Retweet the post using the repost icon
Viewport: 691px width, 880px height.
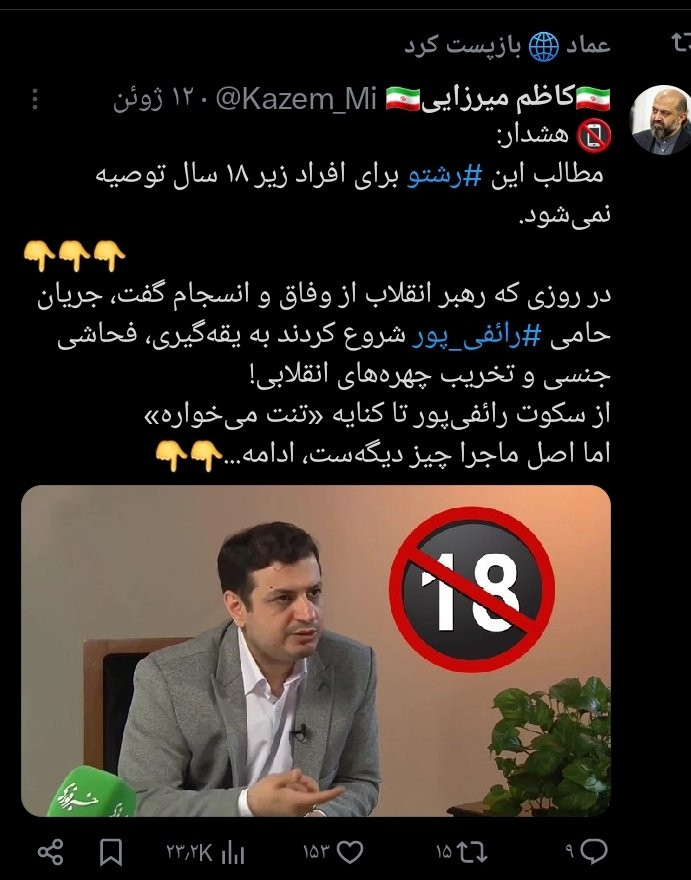472,852
